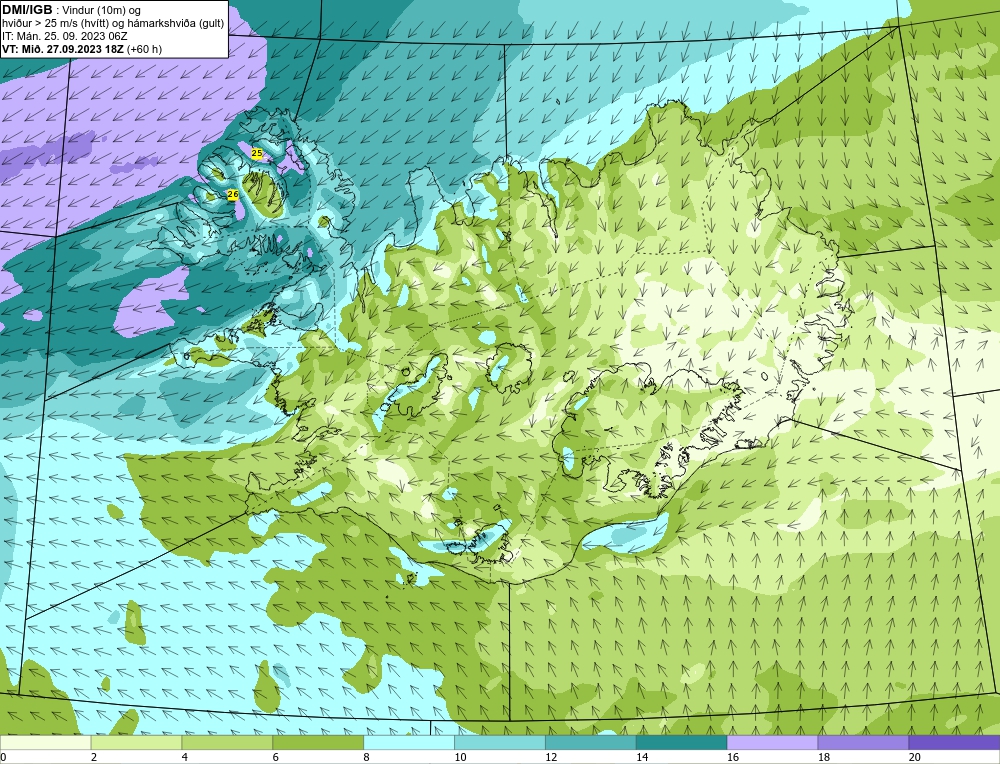Click the 'Vindur (10m) og' text

103,10
